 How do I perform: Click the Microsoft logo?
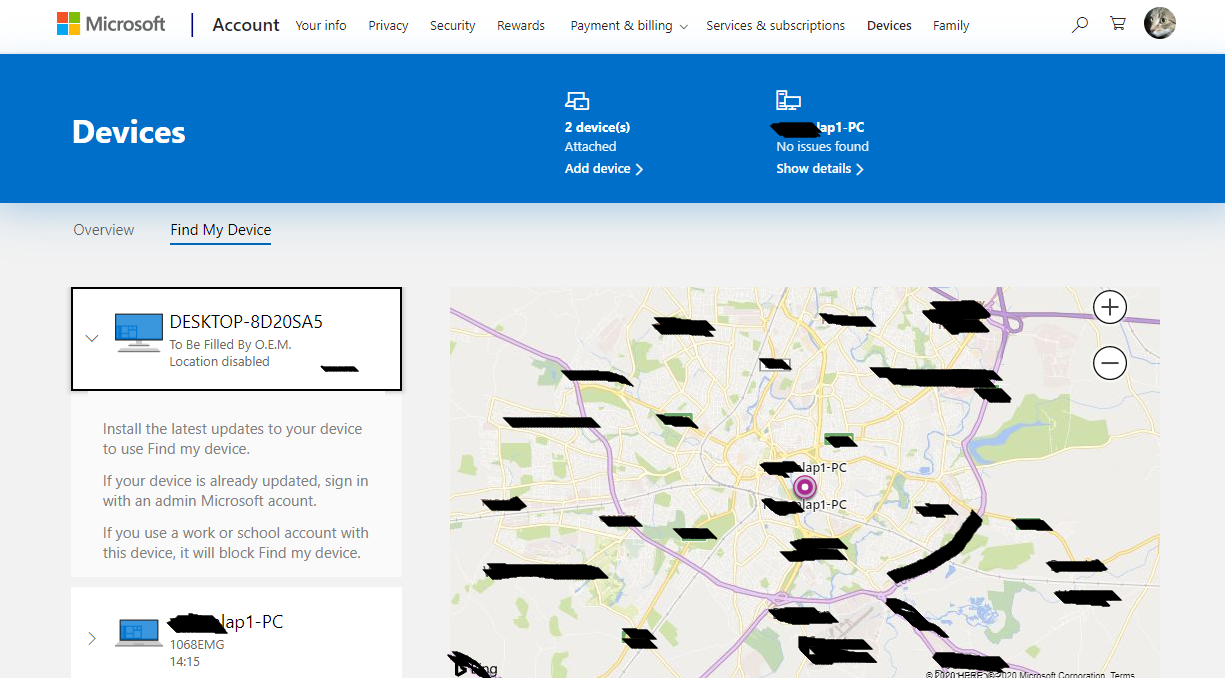[x=111, y=25]
